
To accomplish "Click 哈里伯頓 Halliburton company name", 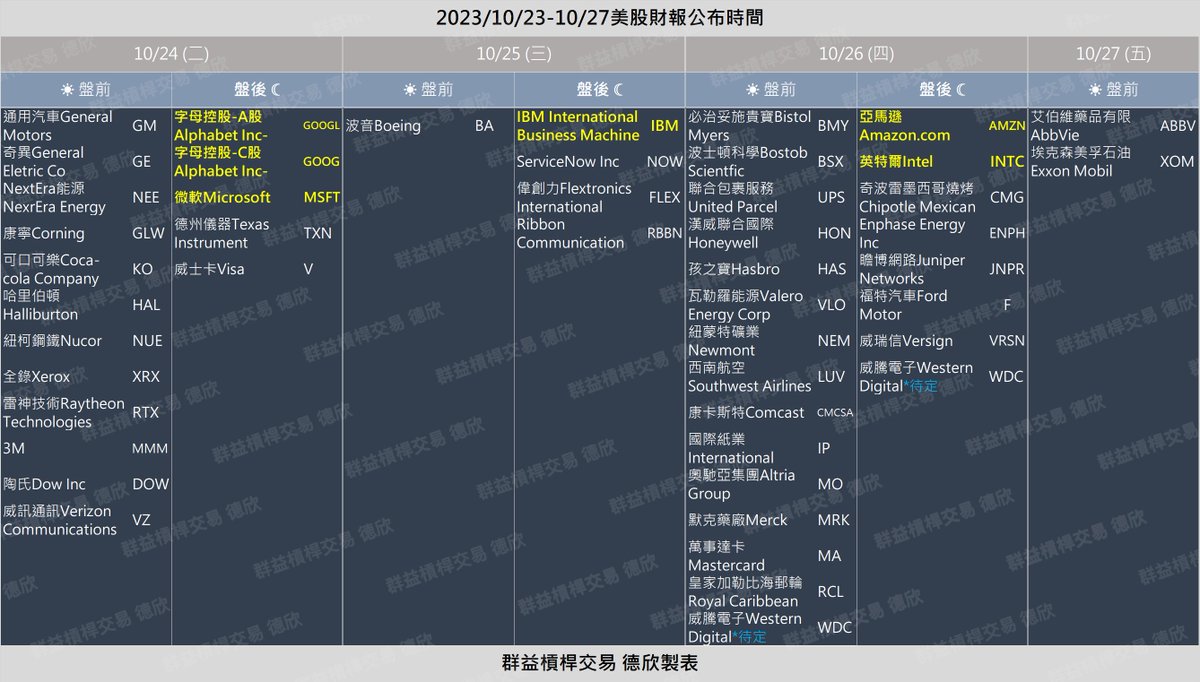I will coord(40,305).
